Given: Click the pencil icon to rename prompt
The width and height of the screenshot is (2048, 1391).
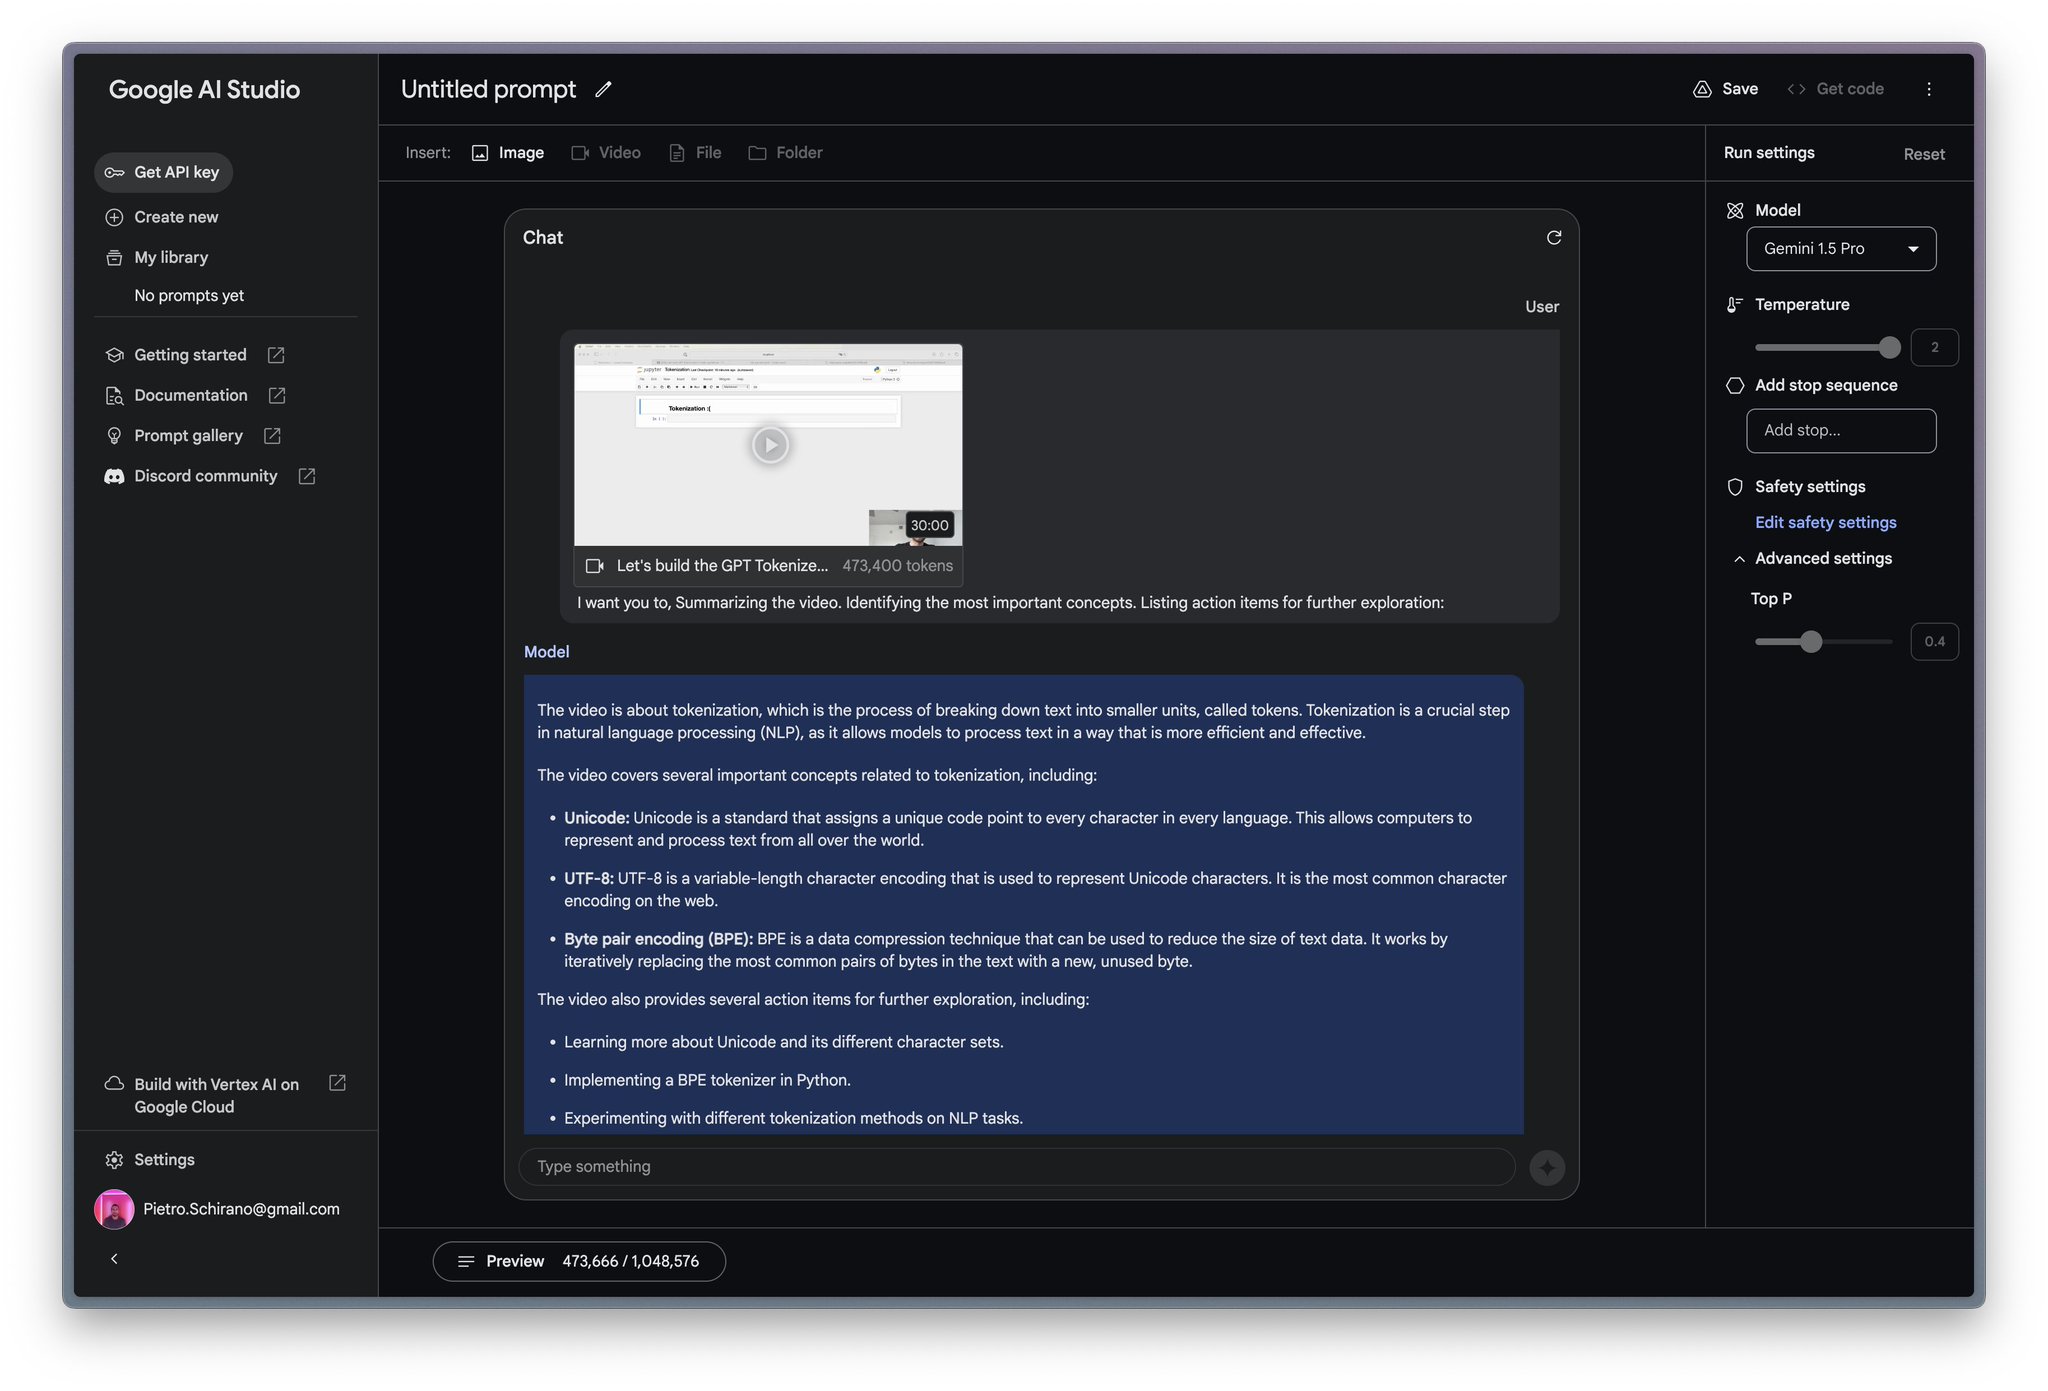Looking at the screenshot, I should 603,89.
